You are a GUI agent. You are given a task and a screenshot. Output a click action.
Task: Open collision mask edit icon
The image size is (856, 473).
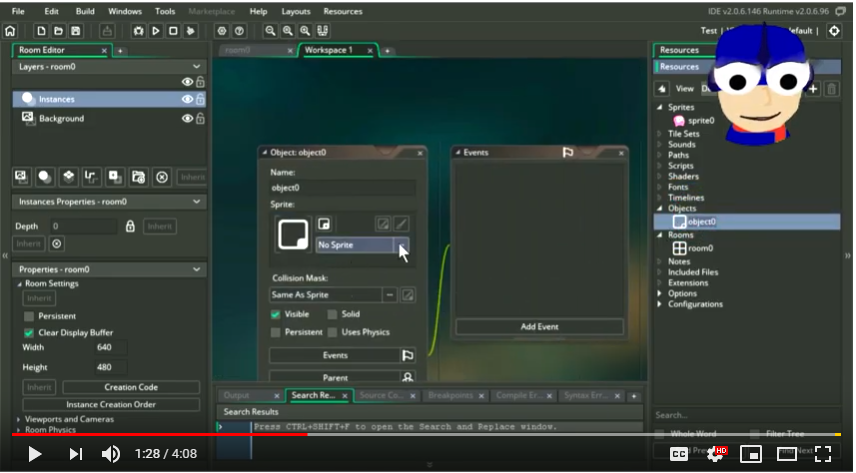[408, 295]
